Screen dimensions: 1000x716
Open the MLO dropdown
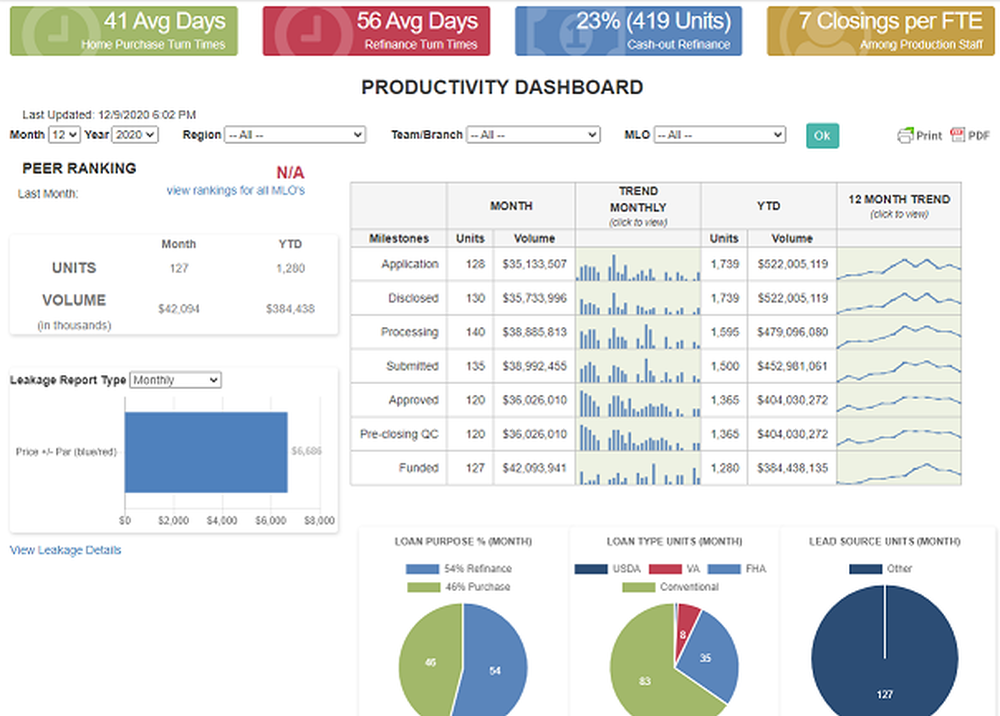(720, 135)
